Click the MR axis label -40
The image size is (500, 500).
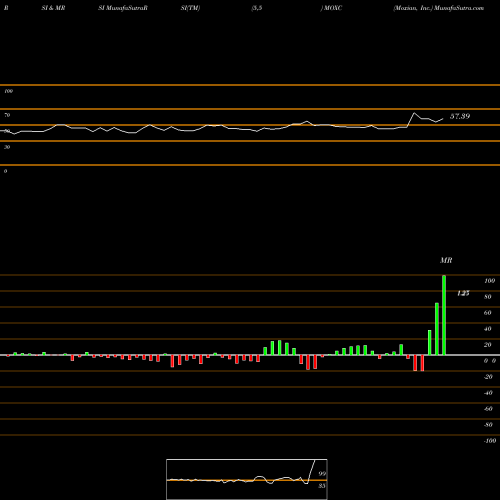point(488,393)
